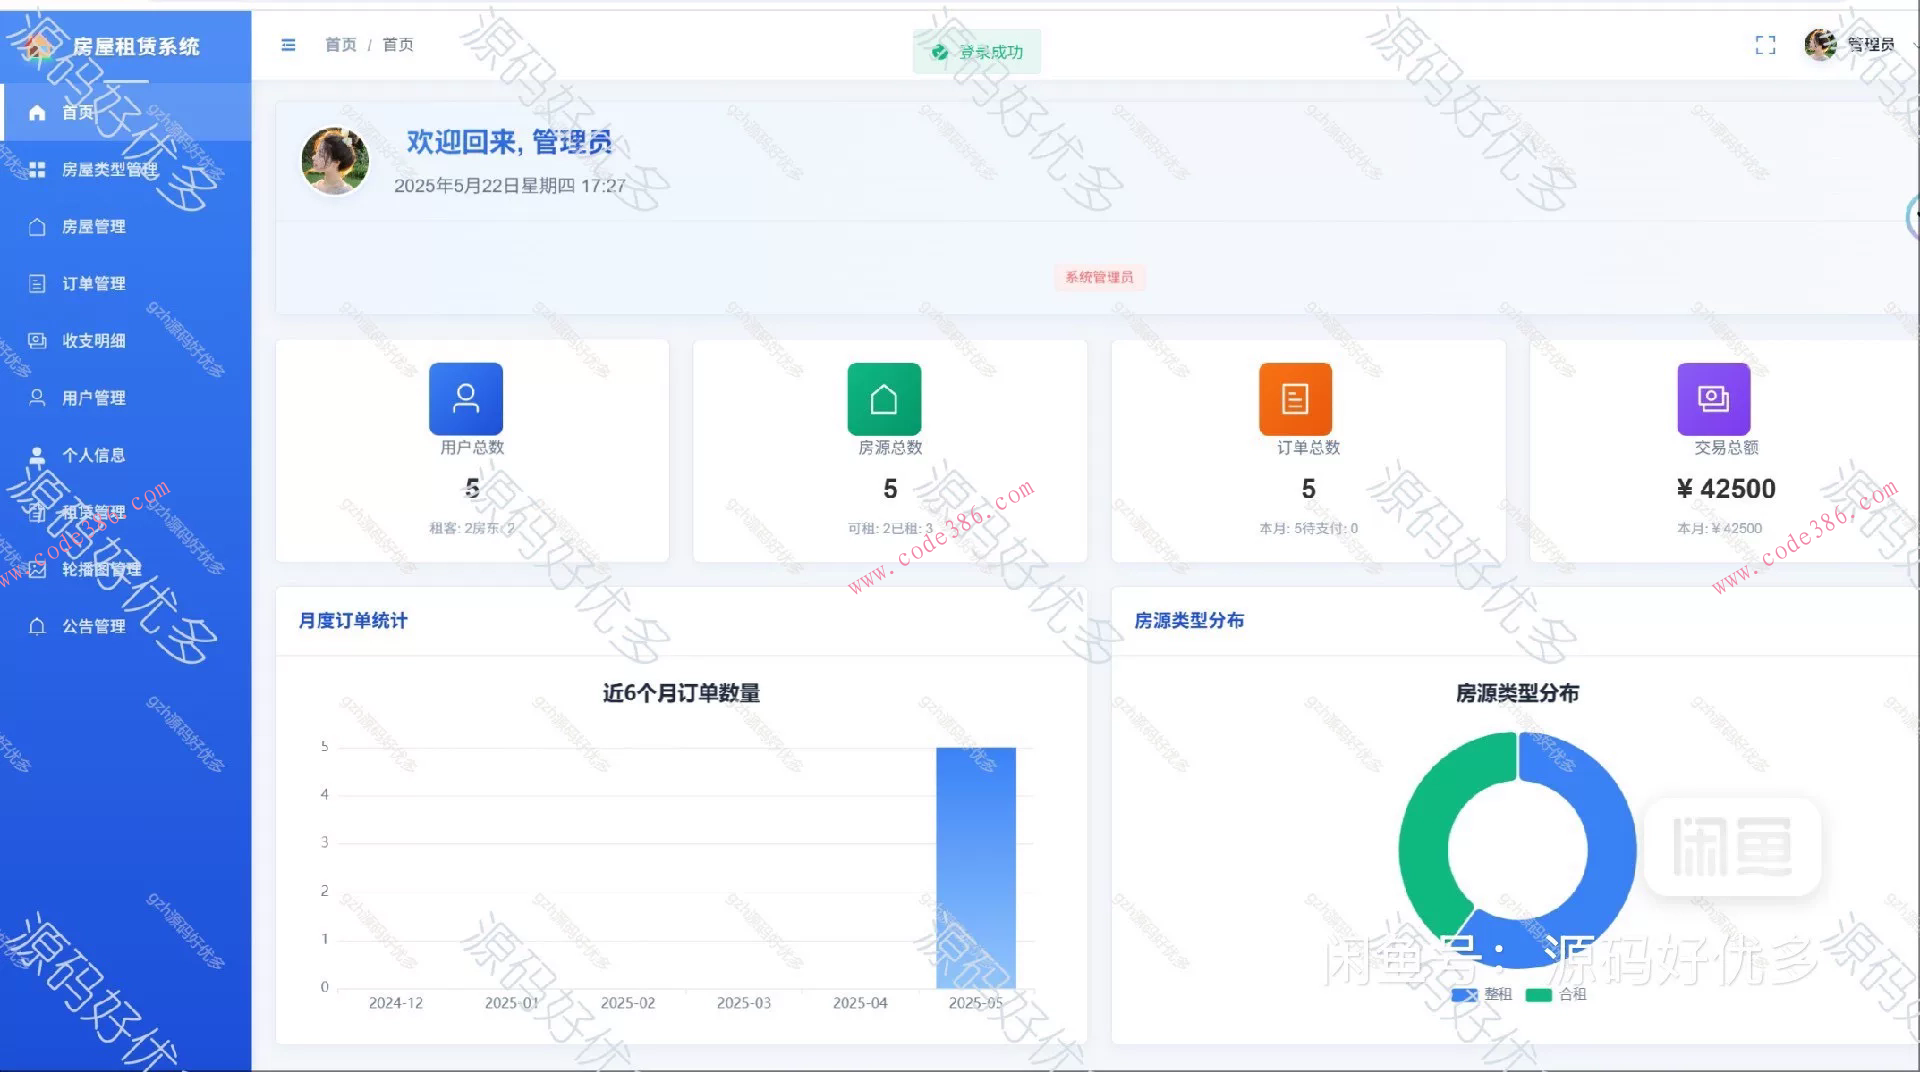Select 首页 in the breadcrumb trail
This screenshot has height=1072, width=1920.
(339, 45)
